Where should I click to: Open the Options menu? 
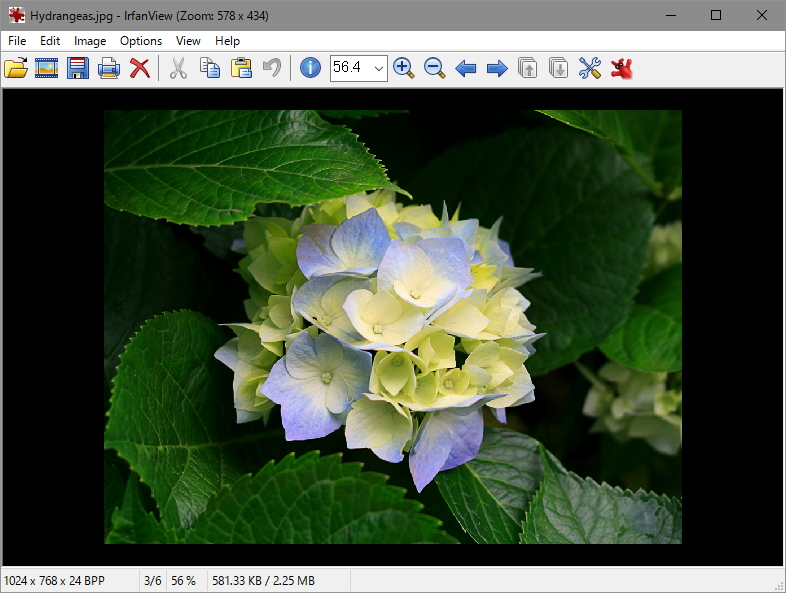[141, 41]
